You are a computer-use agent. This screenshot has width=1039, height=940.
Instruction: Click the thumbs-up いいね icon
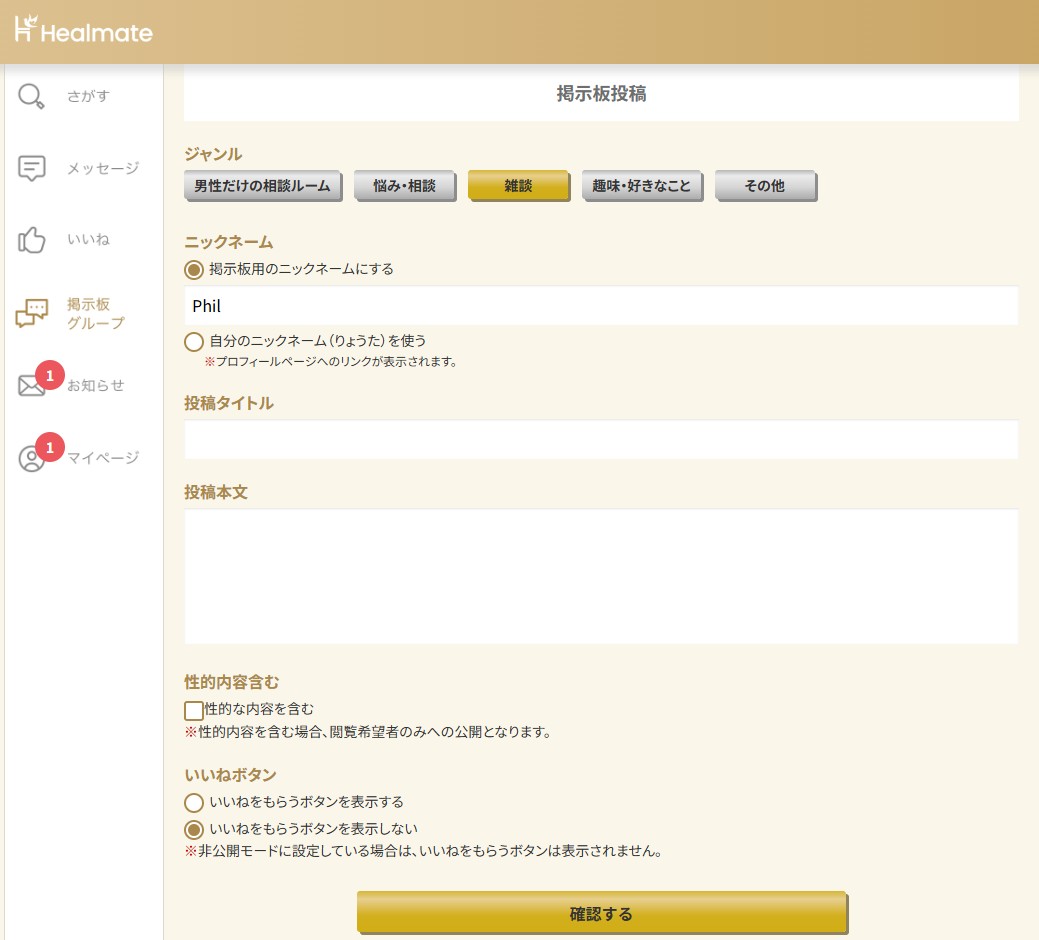32,240
